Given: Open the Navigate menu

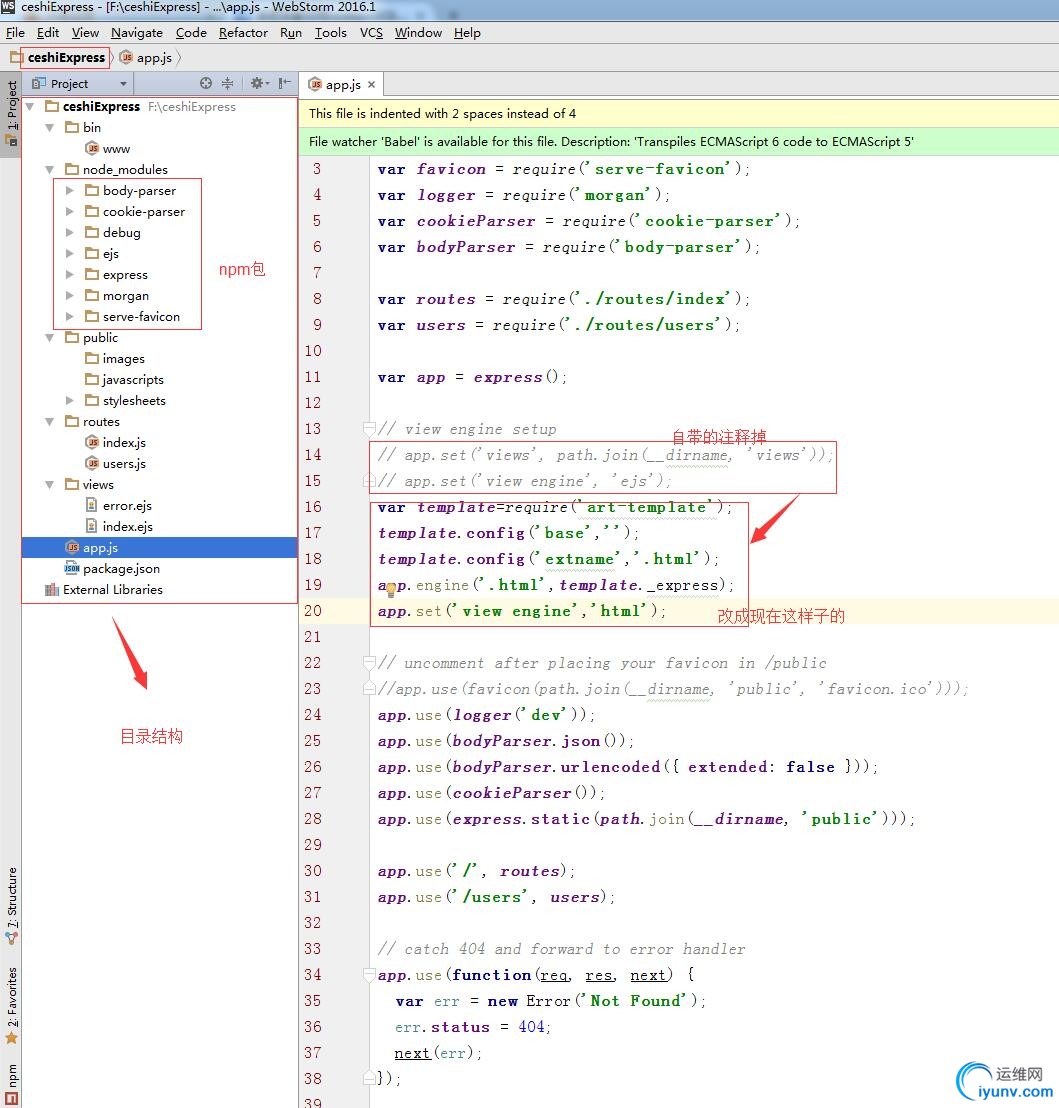Looking at the screenshot, I should [136, 33].
